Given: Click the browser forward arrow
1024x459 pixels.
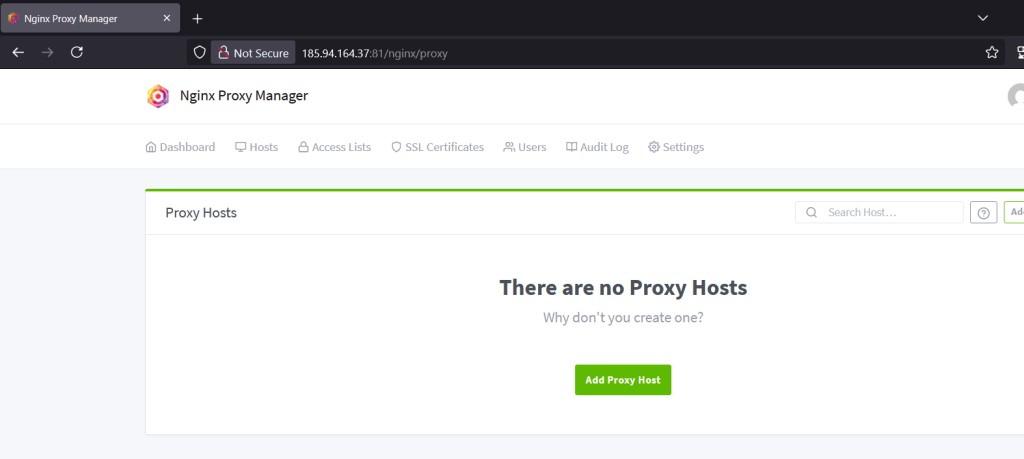Looking at the screenshot, I should coord(47,53).
